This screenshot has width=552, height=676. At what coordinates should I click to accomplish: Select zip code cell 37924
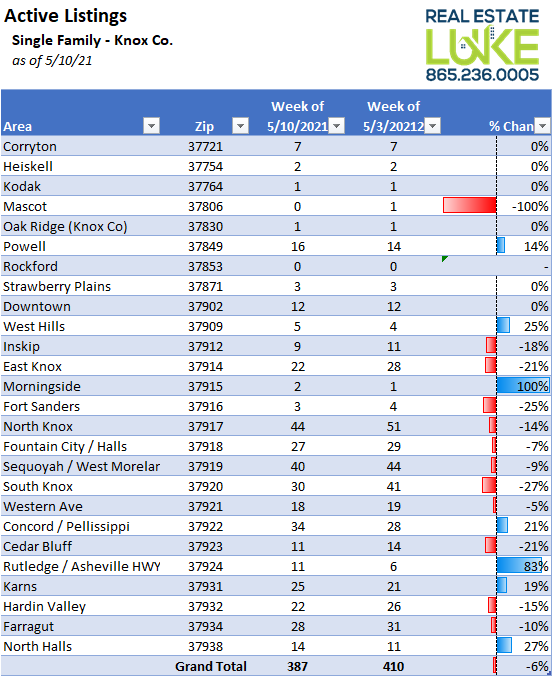click(x=205, y=566)
